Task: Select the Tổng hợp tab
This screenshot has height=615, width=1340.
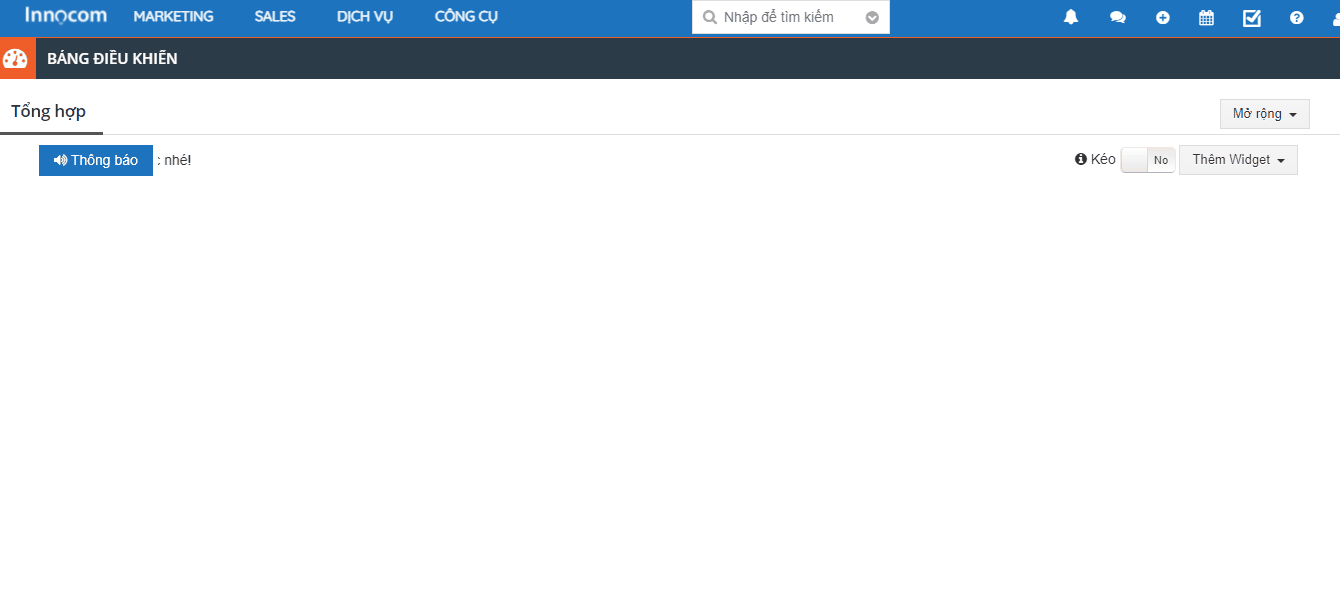Action: [49, 111]
